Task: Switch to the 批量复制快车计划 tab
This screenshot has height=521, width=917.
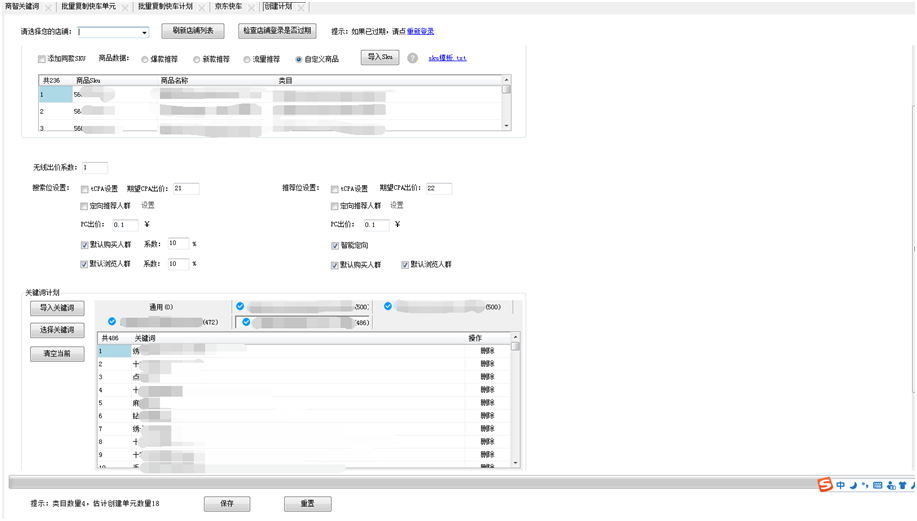Action: point(165,7)
